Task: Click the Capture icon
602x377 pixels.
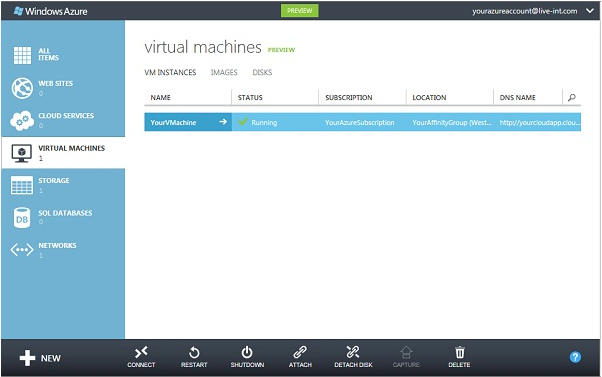Action: pos(406,352)
